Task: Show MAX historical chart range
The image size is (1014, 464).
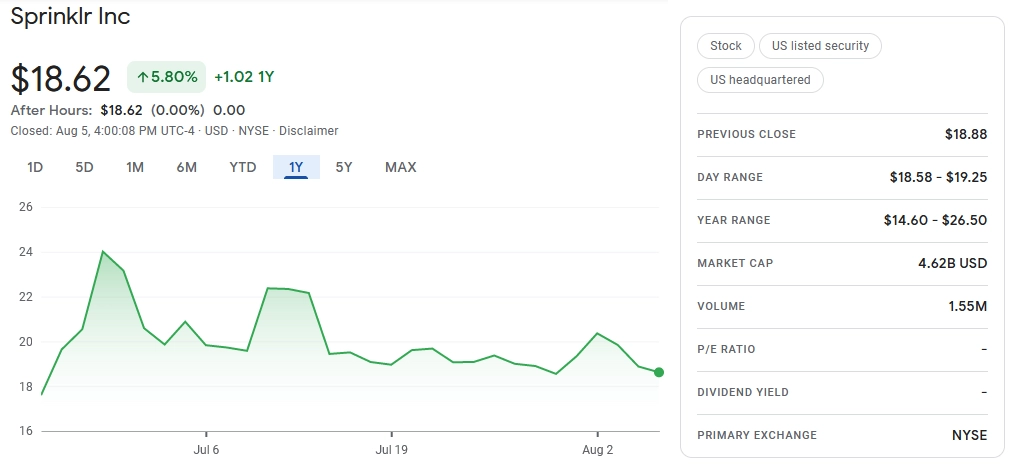Action: [x=400, y=167]
